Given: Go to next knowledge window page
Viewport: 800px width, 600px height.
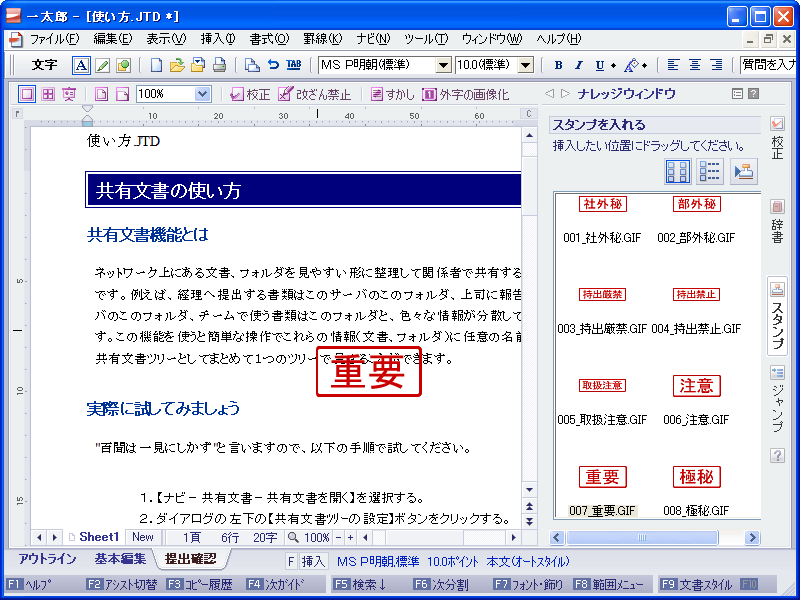Looking at the screenshot, I should (565, 93).
